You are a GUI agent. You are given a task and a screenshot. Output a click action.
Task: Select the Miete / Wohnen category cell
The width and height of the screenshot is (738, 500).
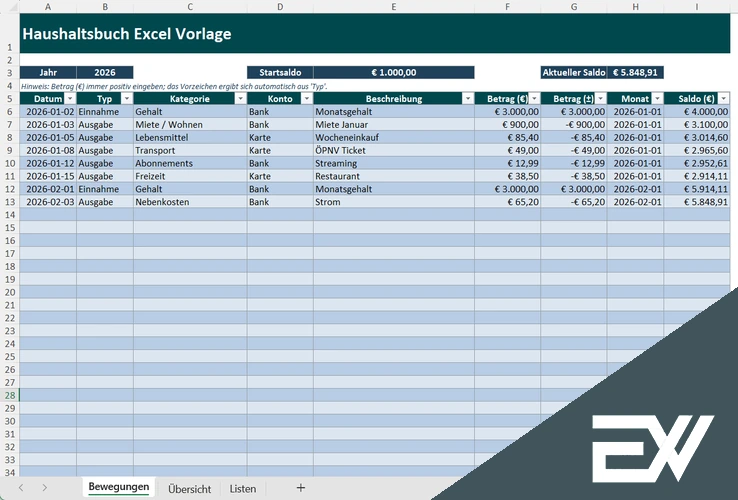click(x=190, y=125)
